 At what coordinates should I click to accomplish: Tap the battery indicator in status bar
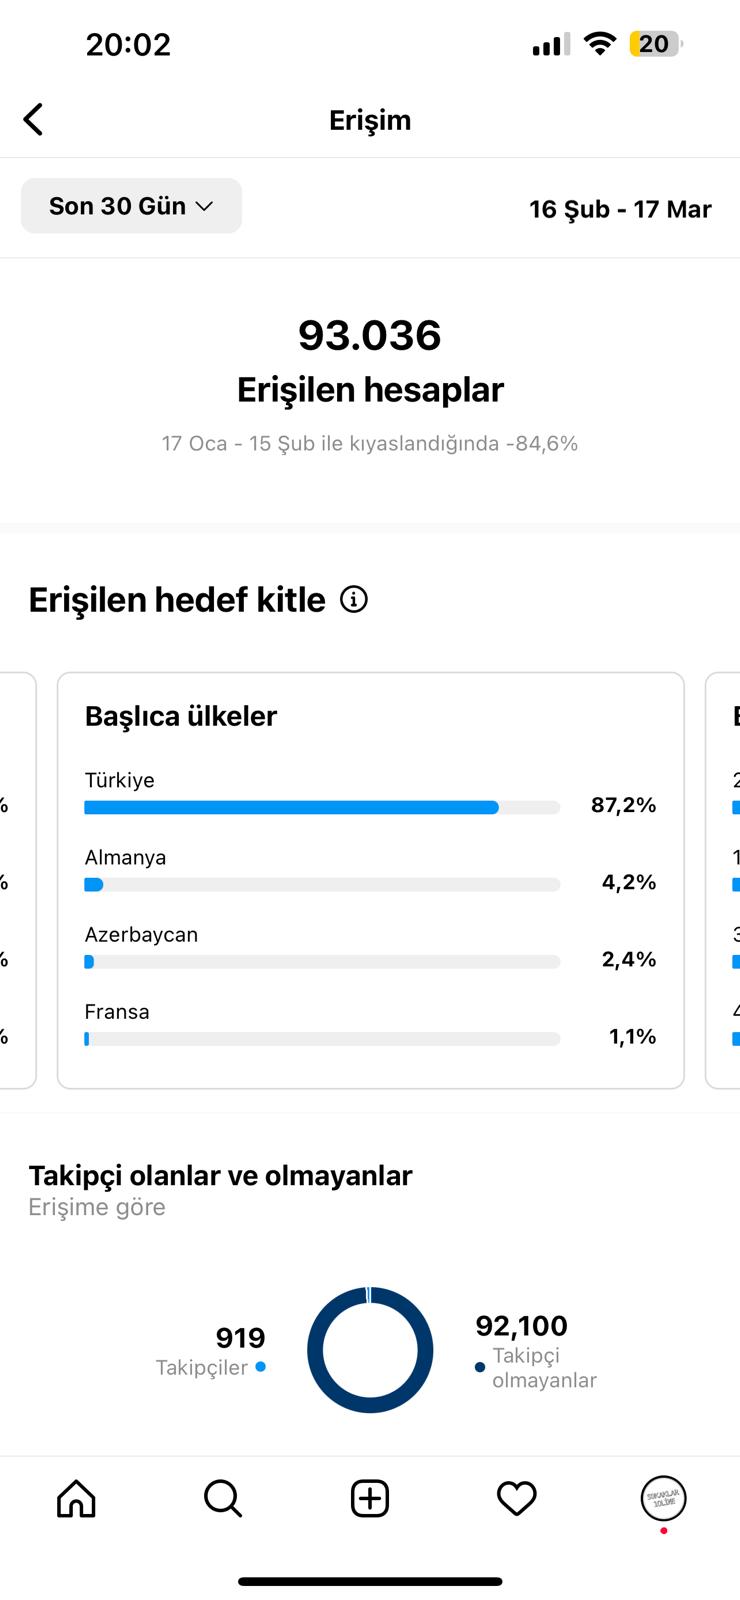click(x=655, y=44)
